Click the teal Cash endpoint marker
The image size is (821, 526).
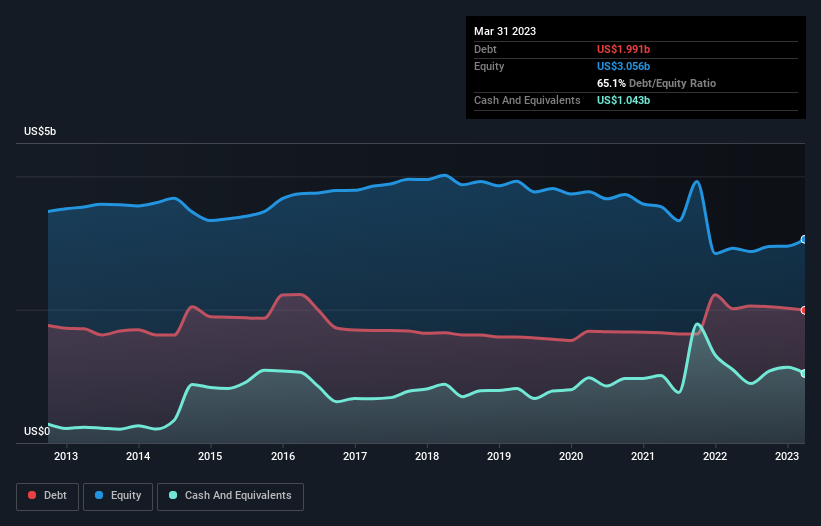[x=804, y=373]
